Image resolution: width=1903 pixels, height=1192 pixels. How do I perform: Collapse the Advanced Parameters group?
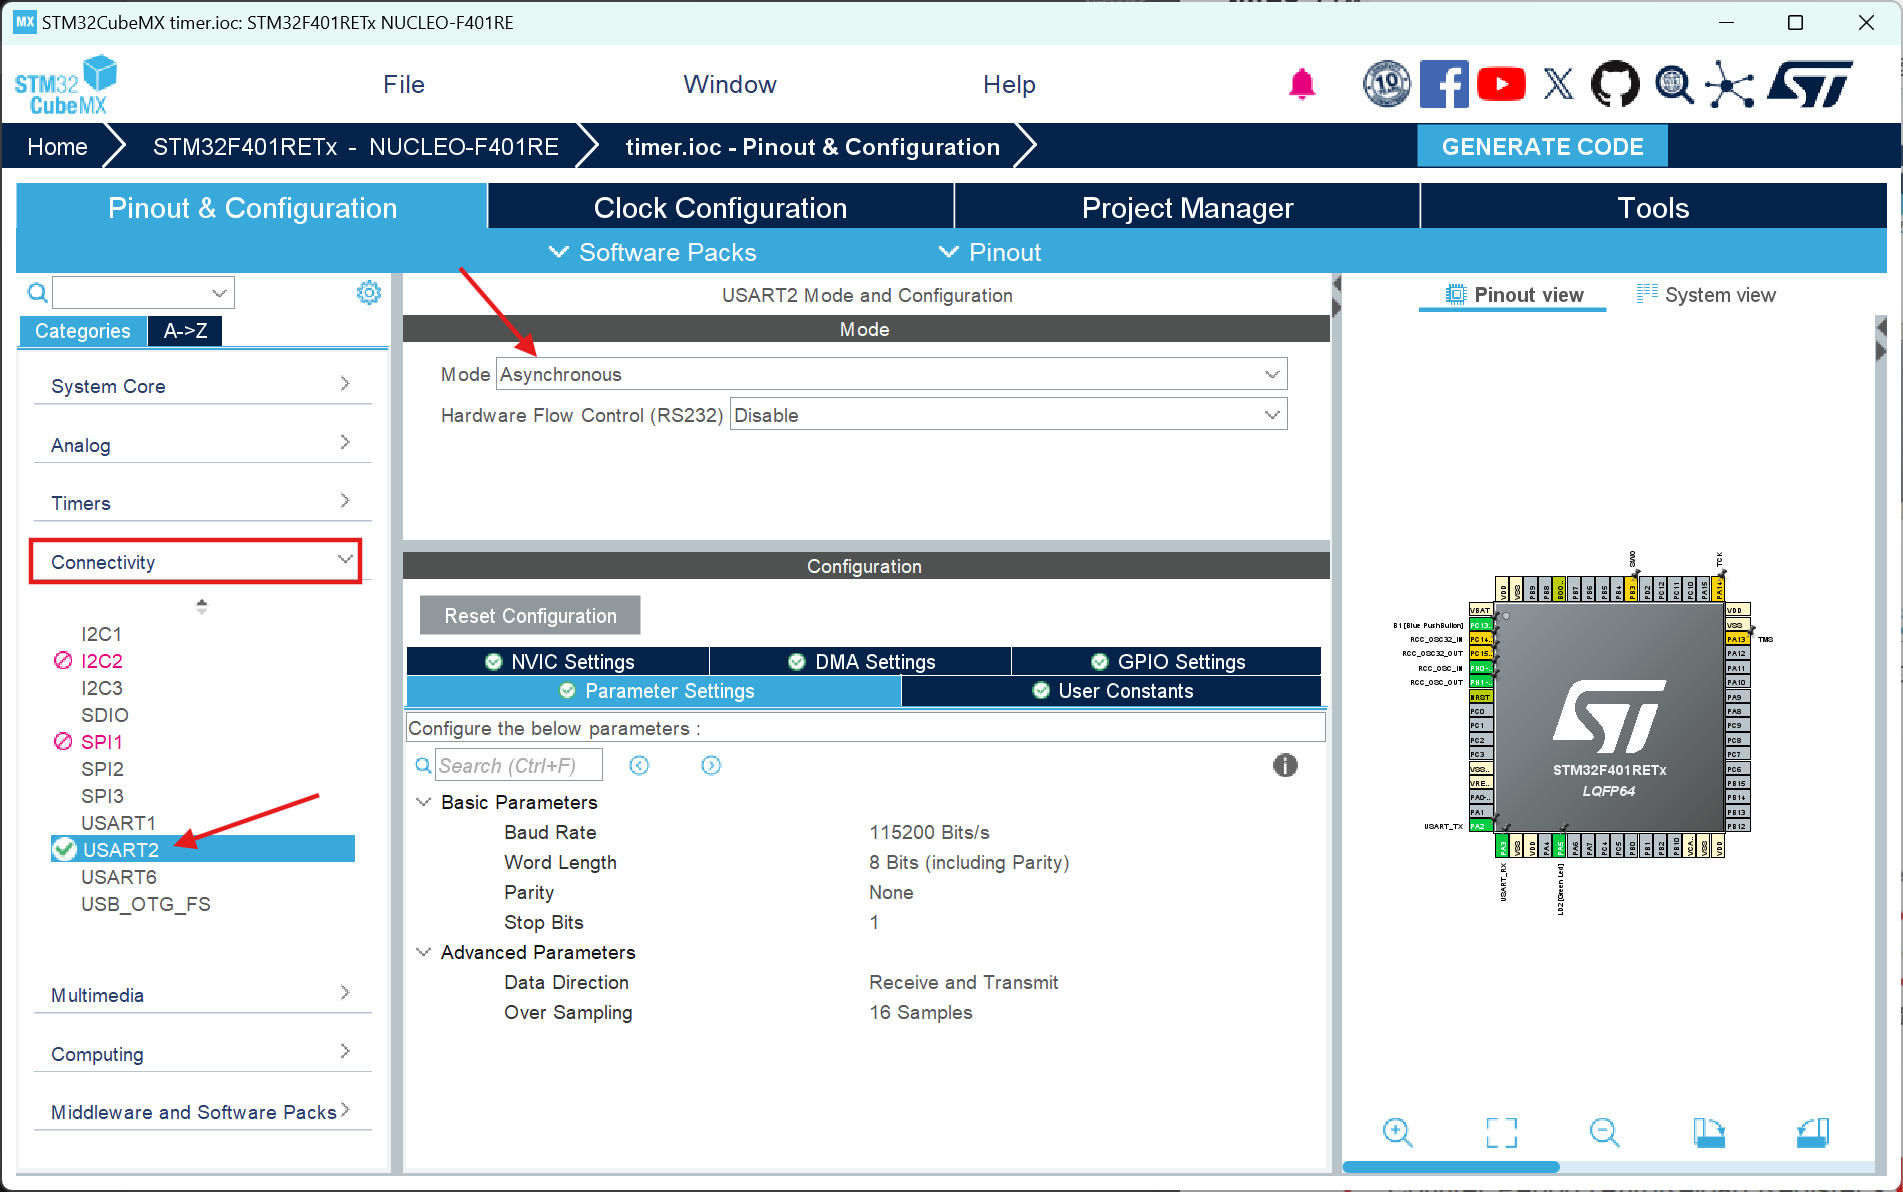[x=423, y=952]
